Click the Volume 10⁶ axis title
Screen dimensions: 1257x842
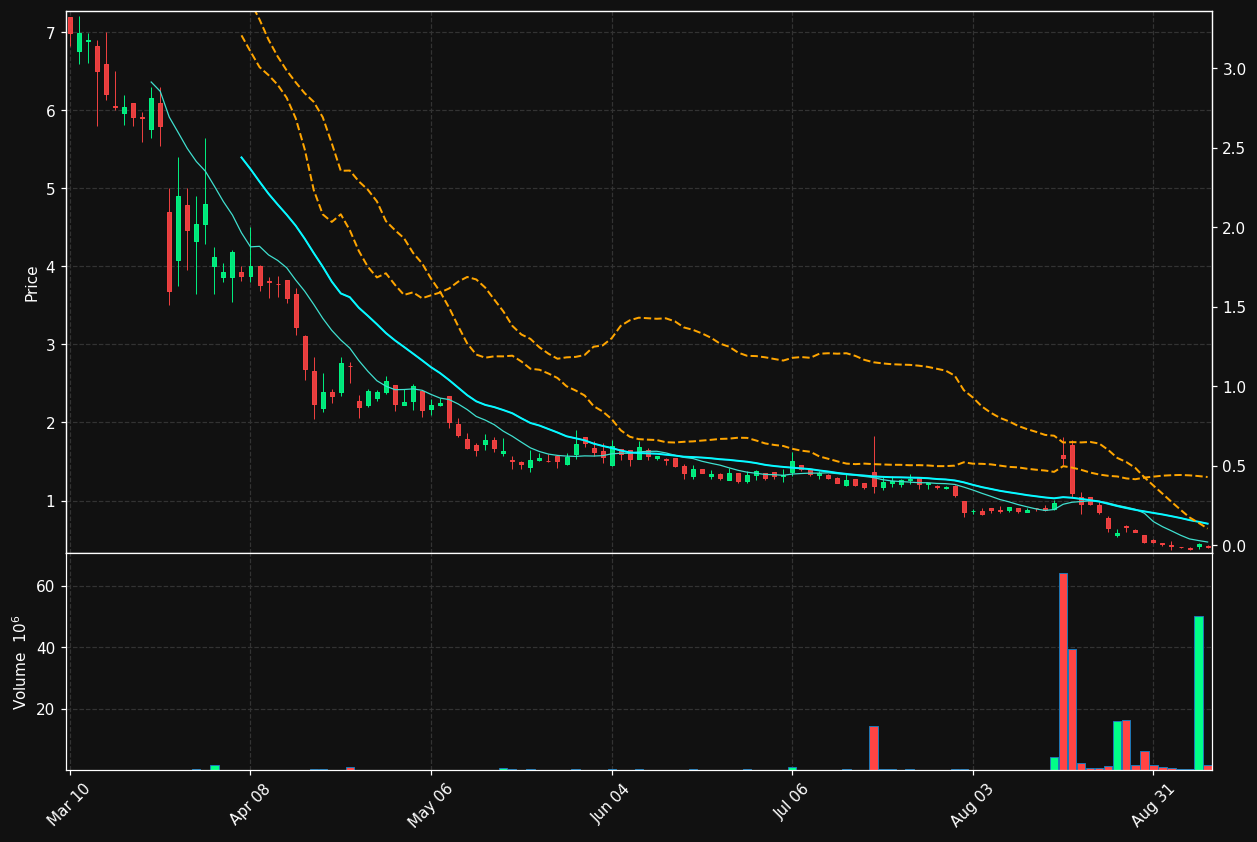coord(20,662)
